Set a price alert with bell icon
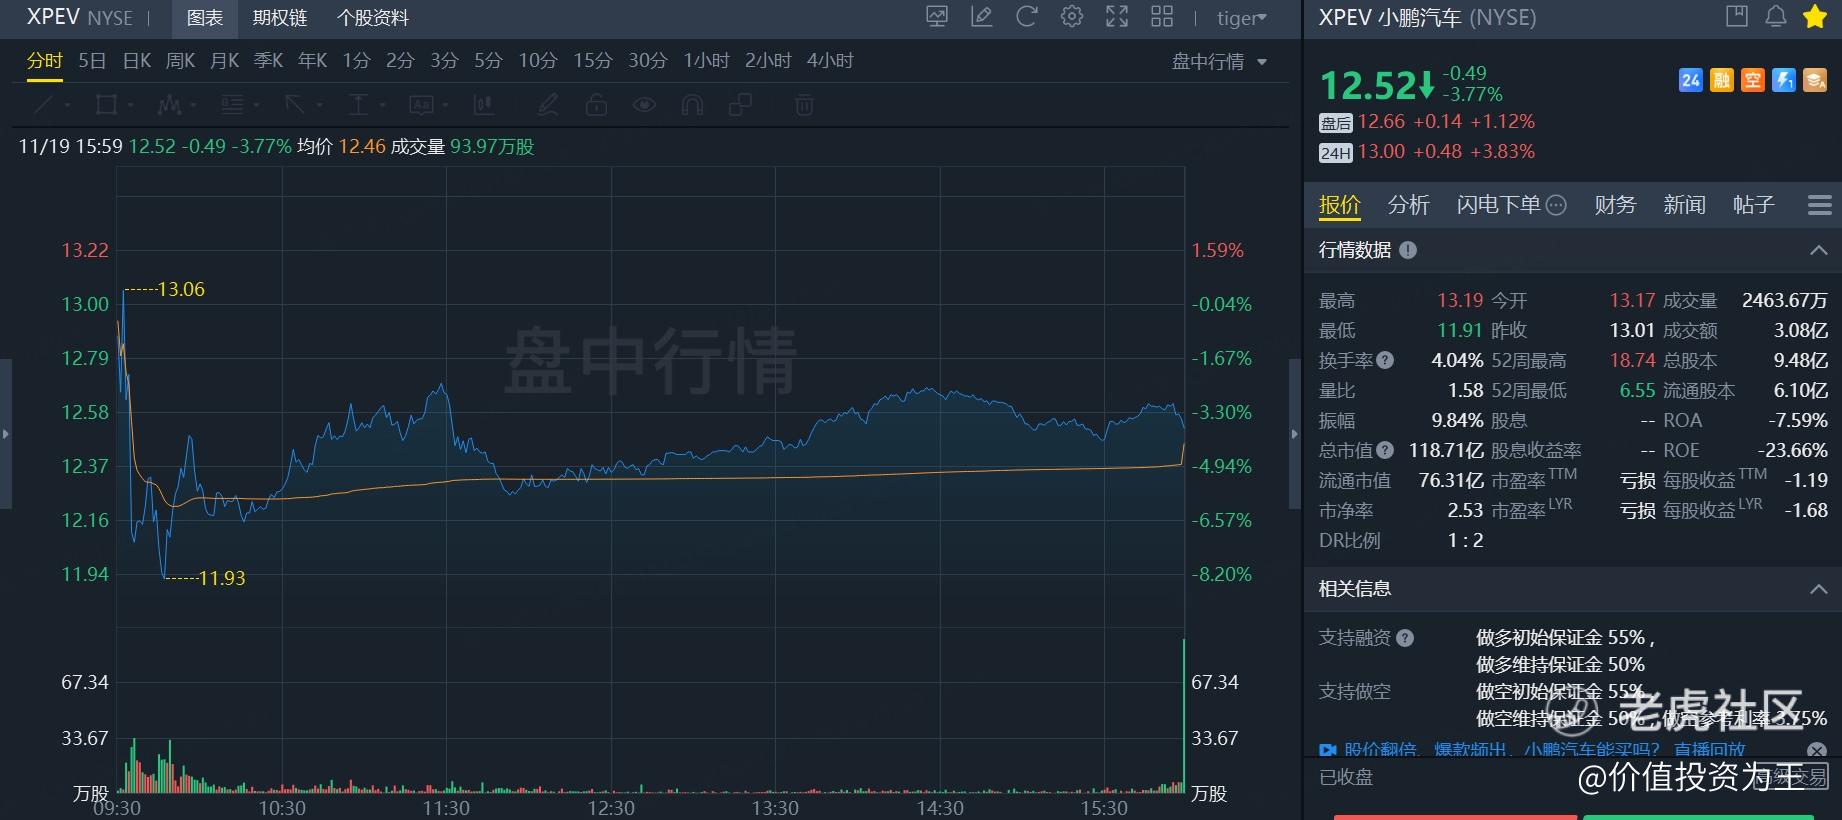This screenshot has height=820, width=1842. (x=1776, y=16)
